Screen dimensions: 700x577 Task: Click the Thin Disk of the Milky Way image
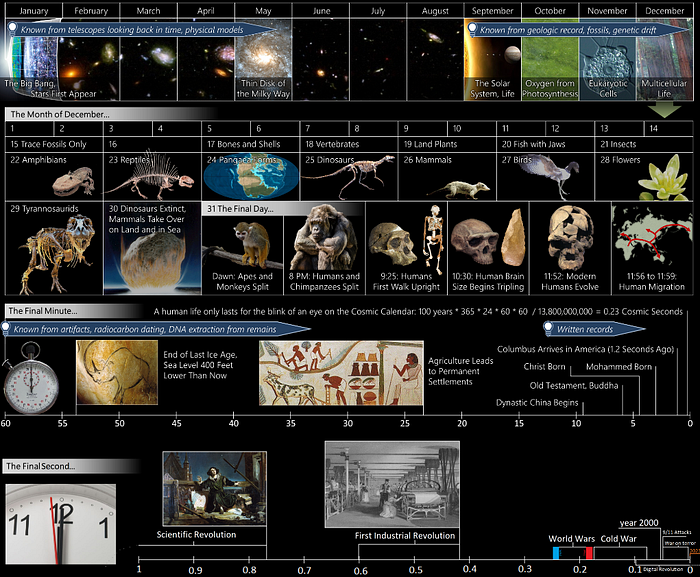(263, 59)
